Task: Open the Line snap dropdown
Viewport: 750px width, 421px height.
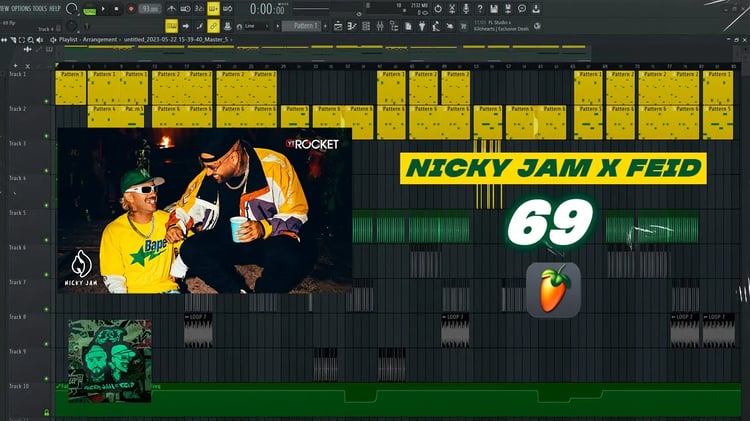Action: click(252, 26)
